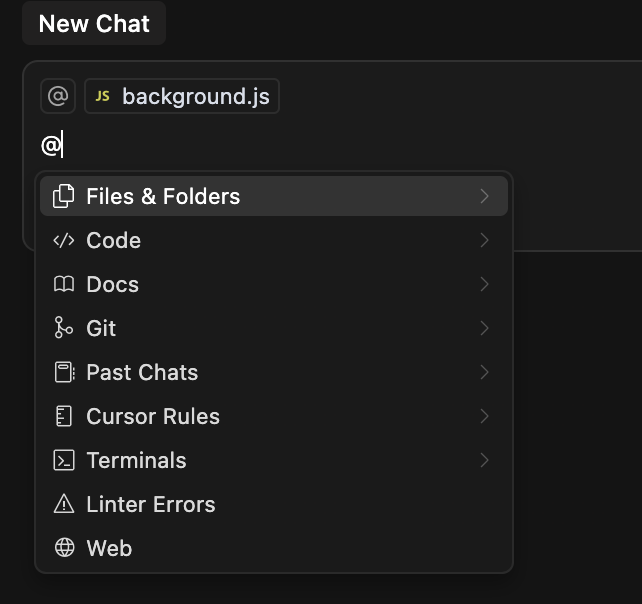Click the Files & Folders copy icon
This screenshot has width=642, height=604.
tap(64, 196)
